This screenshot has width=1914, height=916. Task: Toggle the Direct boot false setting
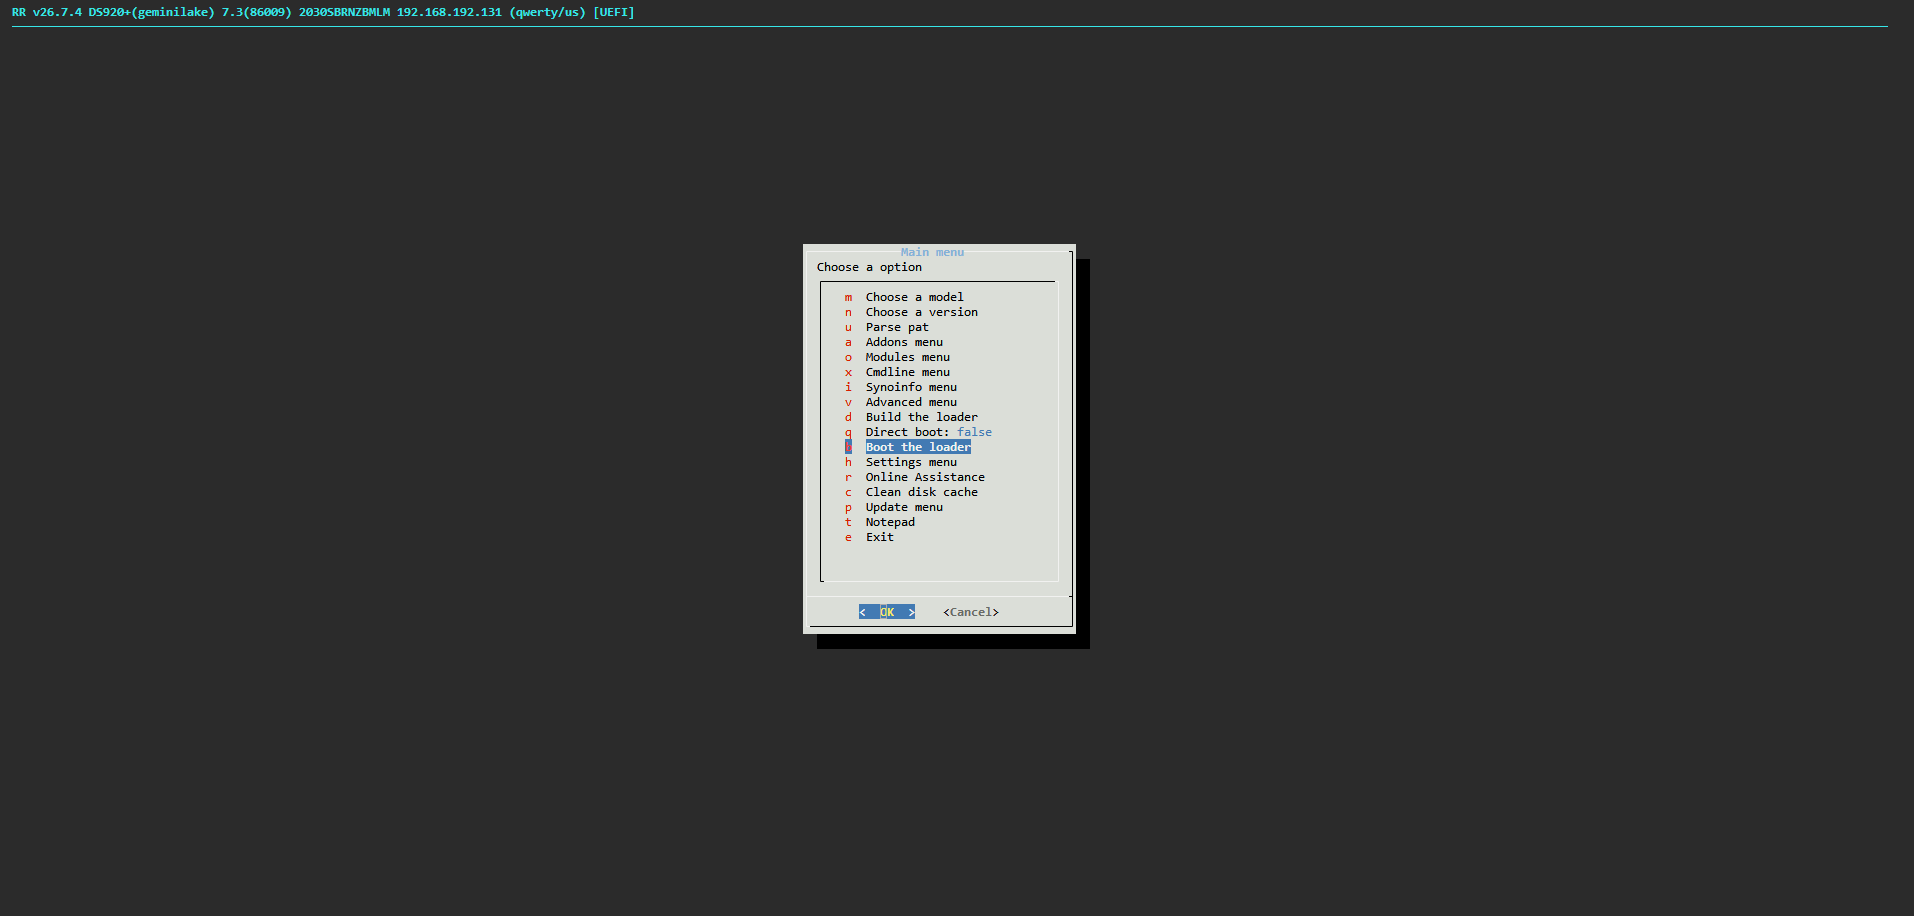tap(928, 432)
